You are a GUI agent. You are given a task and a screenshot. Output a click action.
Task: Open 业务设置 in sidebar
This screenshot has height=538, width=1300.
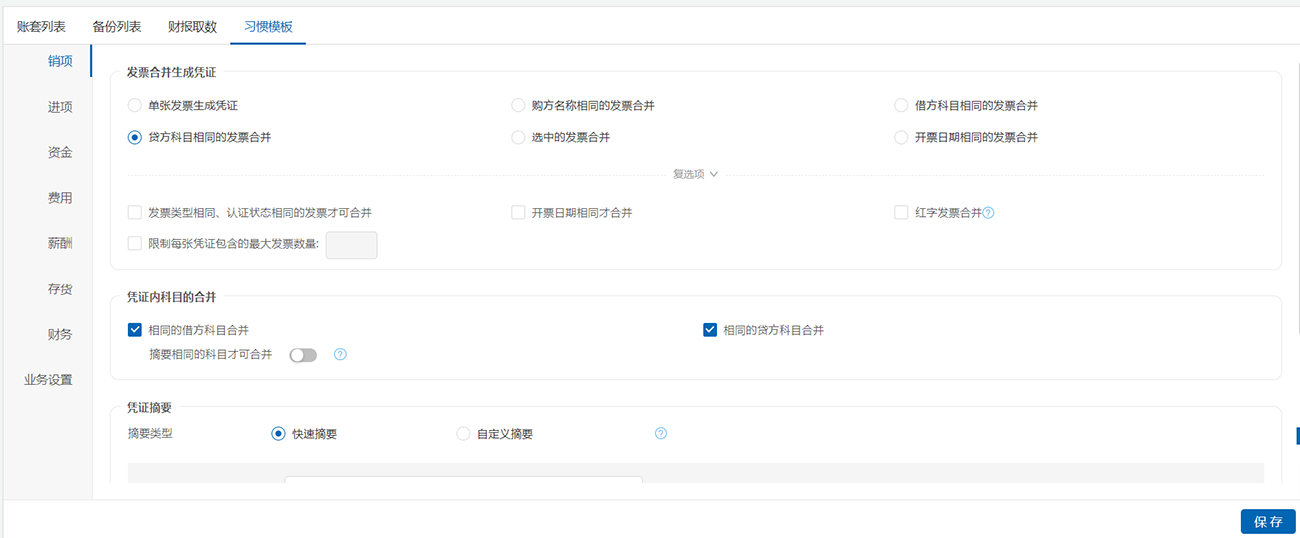pyautogui.click(x=48, y=380)
